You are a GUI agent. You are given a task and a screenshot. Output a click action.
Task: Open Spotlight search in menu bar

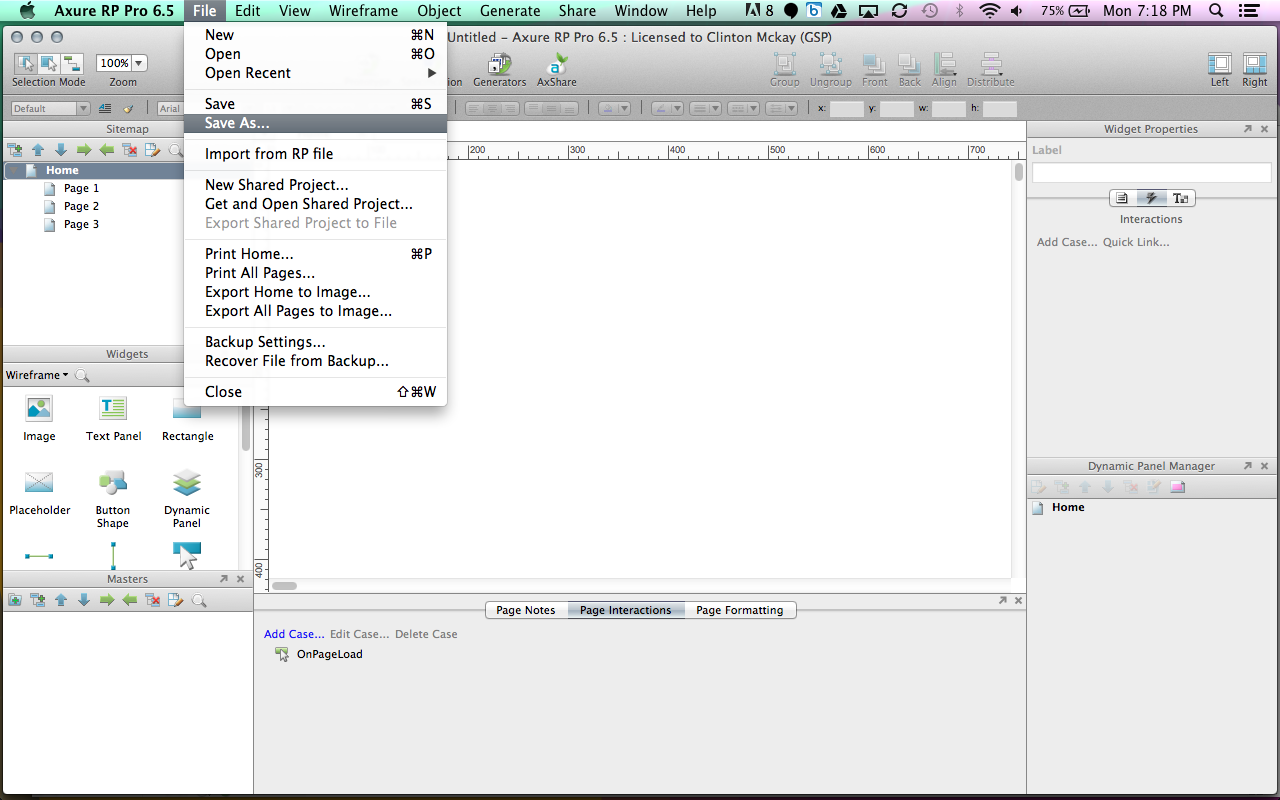point(1216,11)
